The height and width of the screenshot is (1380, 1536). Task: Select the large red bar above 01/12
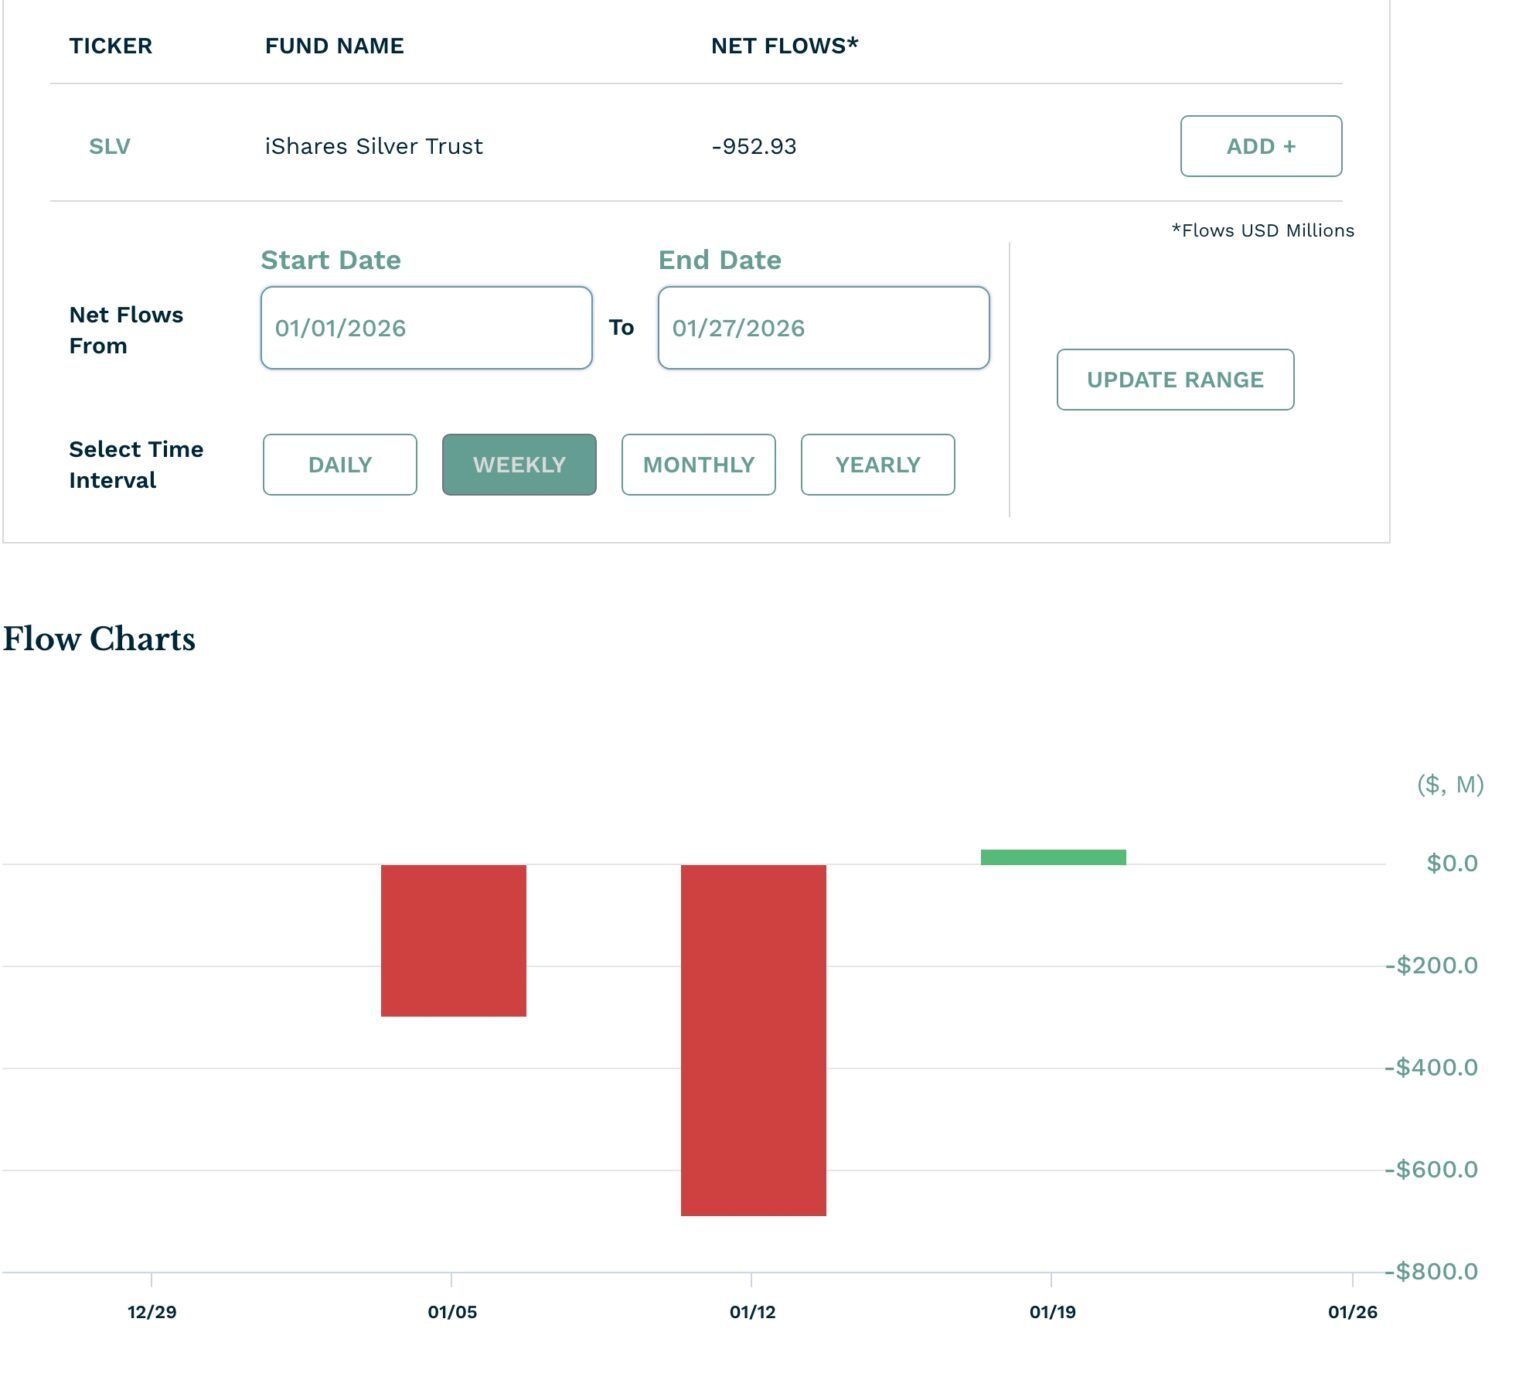coord(753,1040)
